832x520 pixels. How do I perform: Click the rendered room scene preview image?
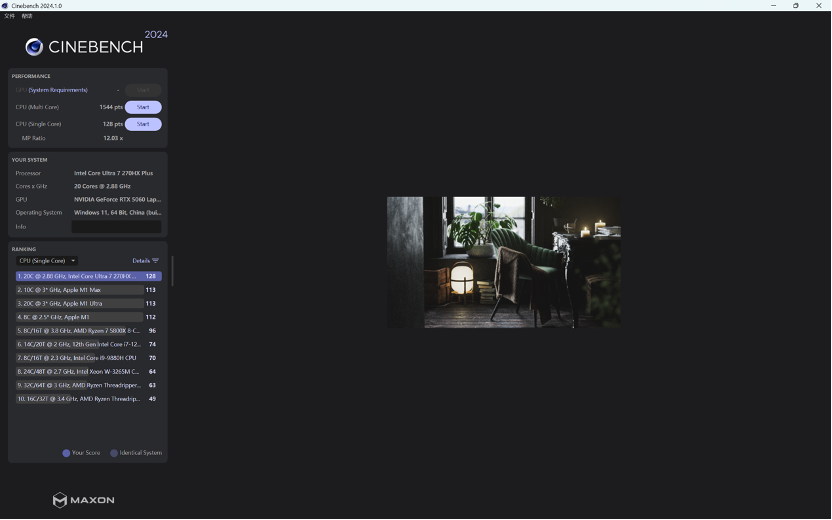click(x=504, y=262)
